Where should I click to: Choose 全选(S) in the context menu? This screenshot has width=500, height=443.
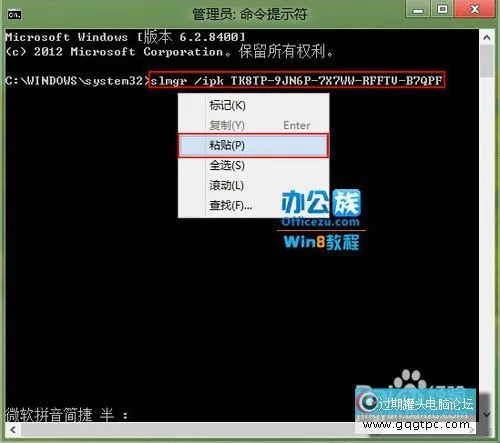[x=253, y=165]
